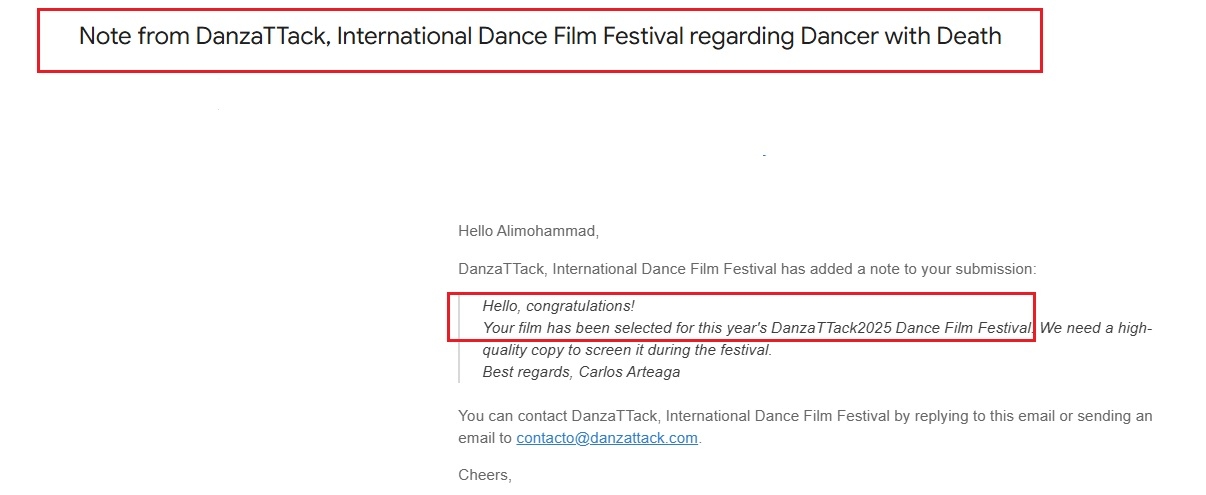Click the 'We need a high-' text
This screenshot has width=1206, height=495.
1096,328
